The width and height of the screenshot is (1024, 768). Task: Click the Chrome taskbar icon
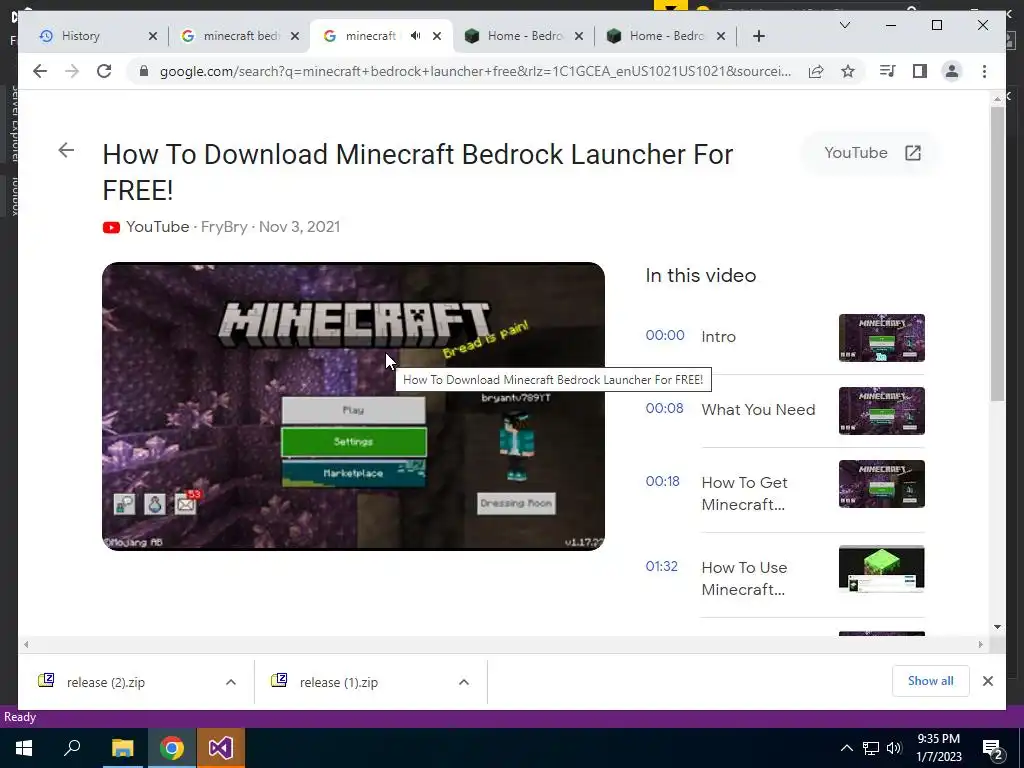click(172, 748)
